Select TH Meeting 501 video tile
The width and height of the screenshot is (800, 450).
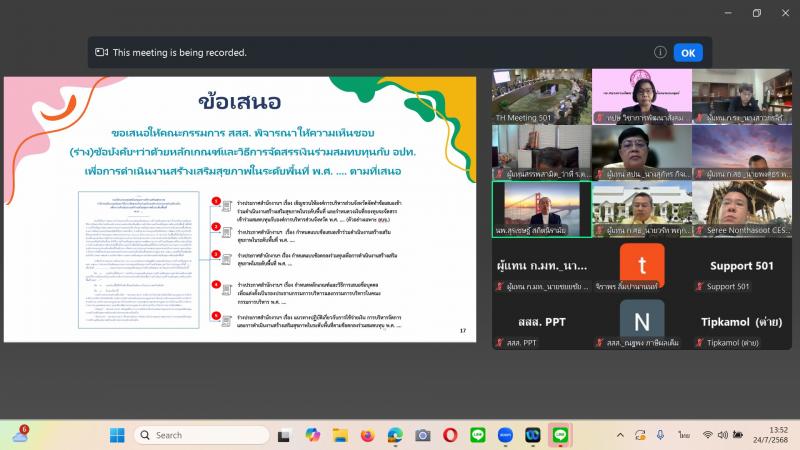[x=541, y=97]
